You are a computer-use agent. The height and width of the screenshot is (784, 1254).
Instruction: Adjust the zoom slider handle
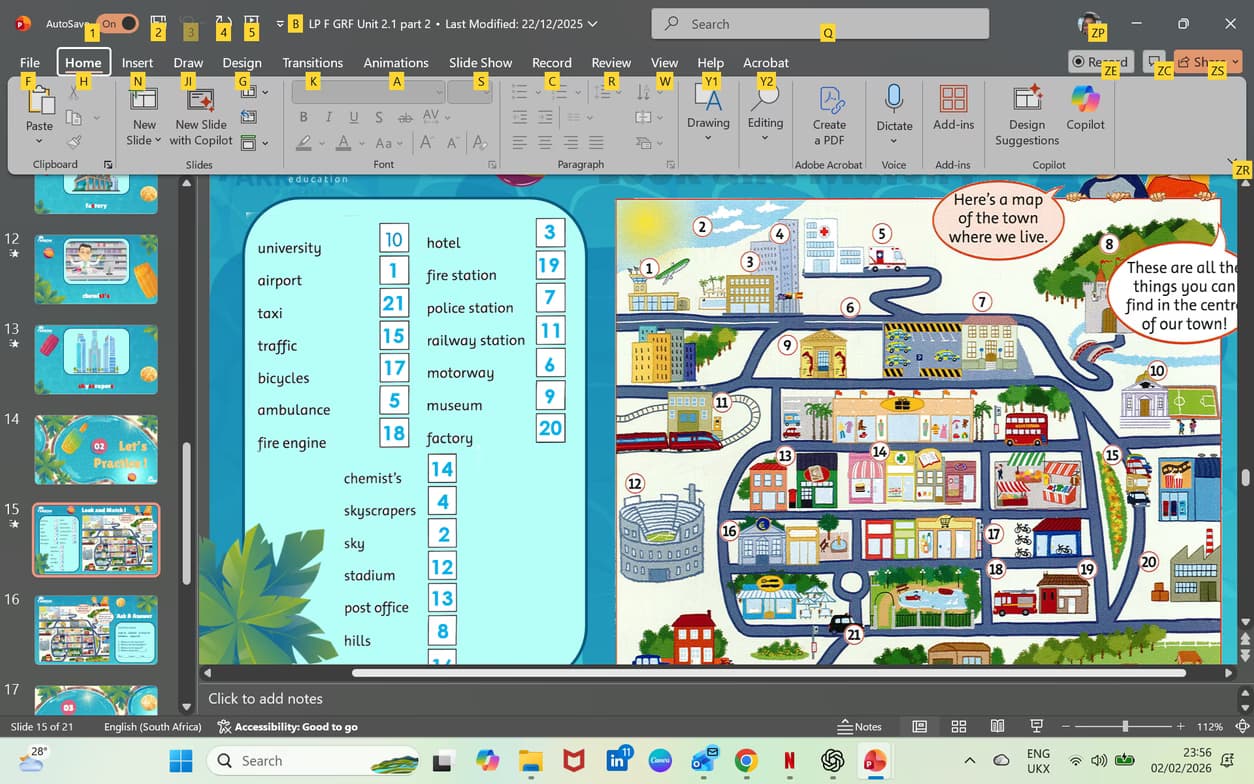tap(1125, 726)
